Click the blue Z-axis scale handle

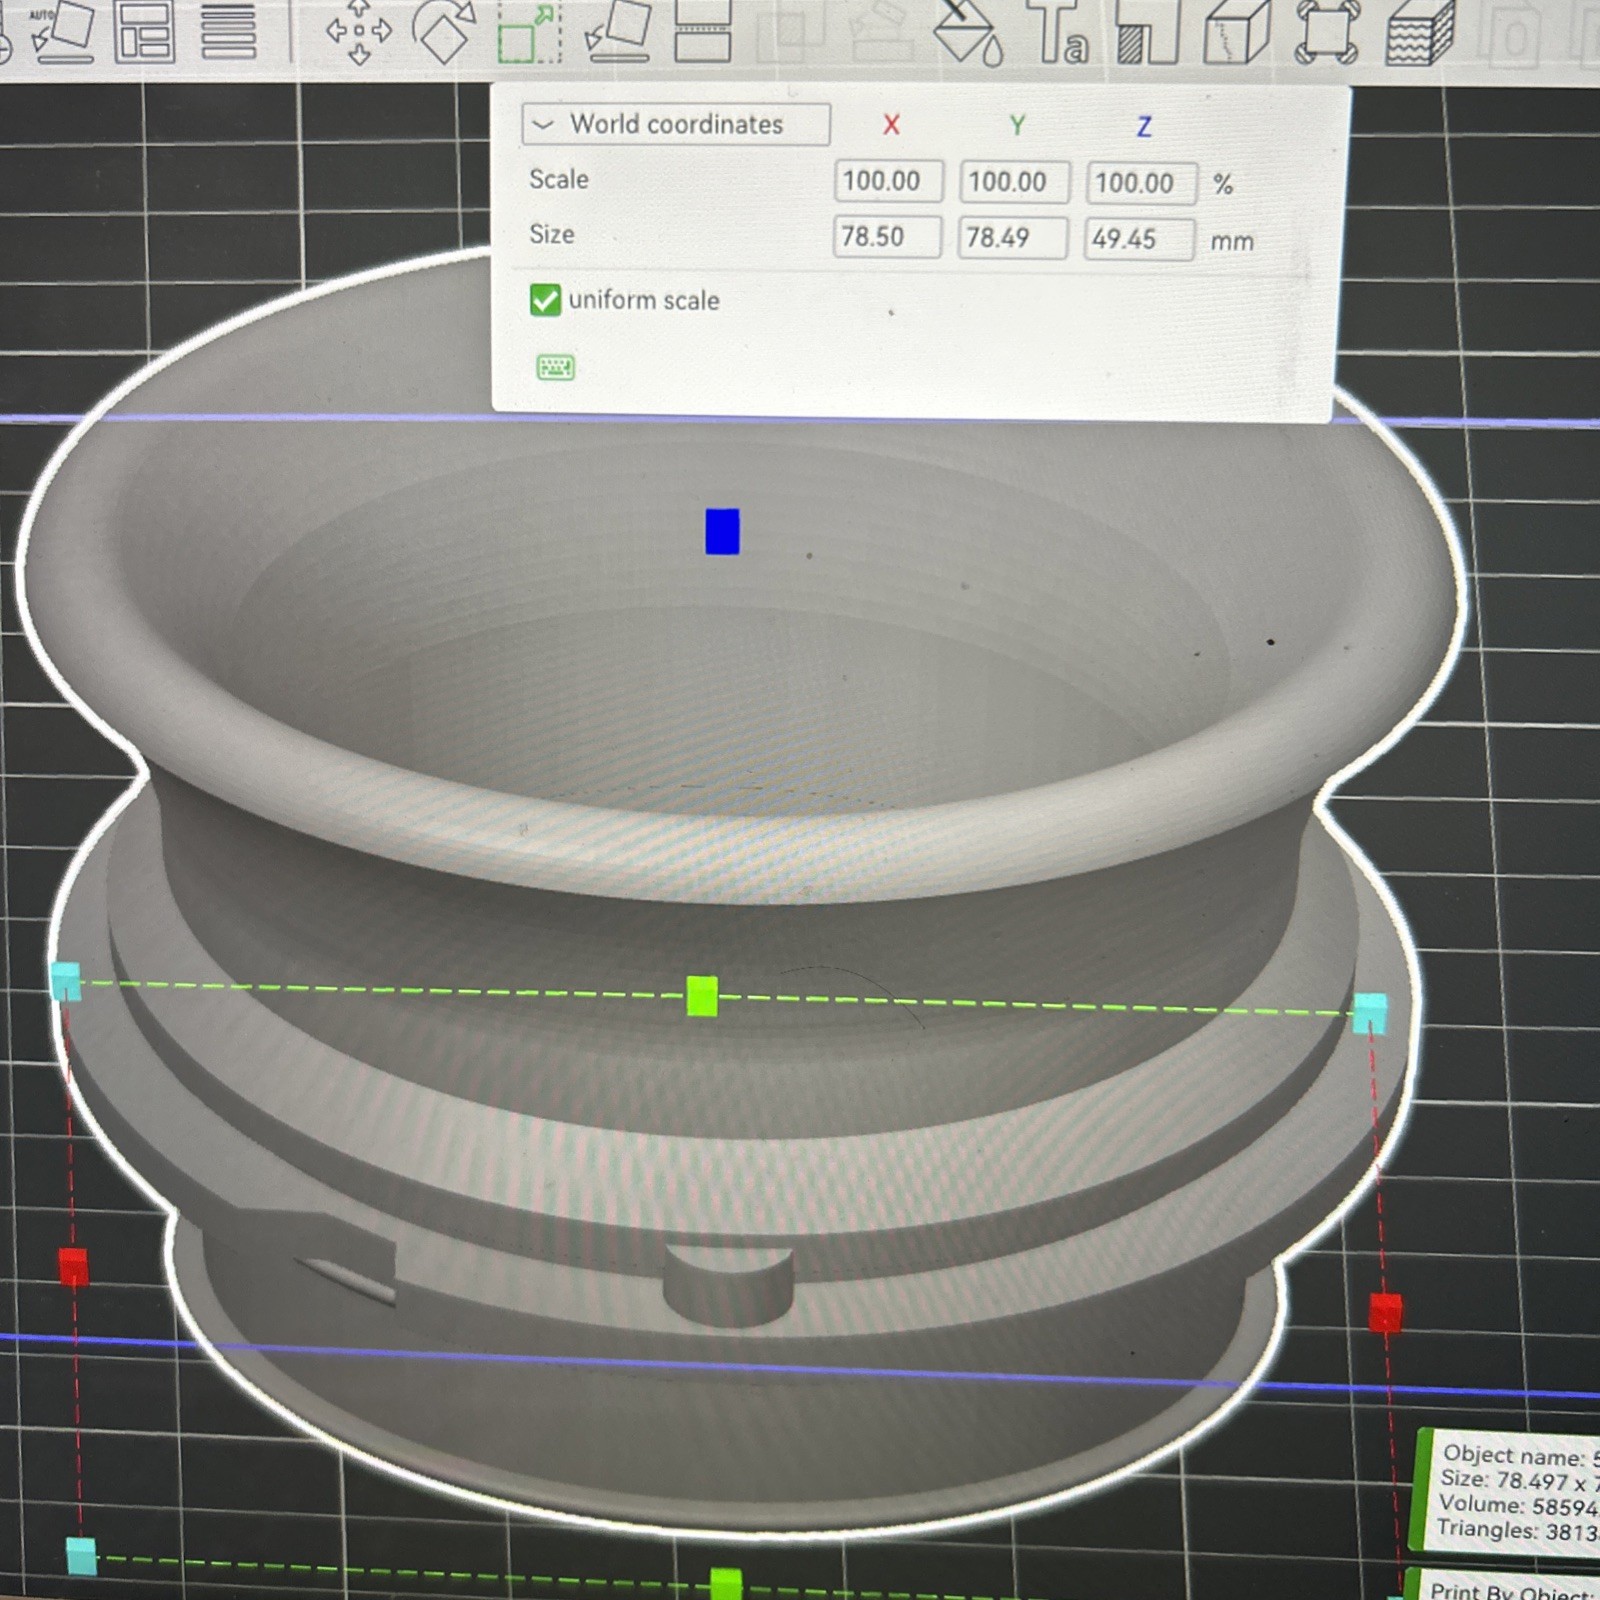tap(722, 531)
